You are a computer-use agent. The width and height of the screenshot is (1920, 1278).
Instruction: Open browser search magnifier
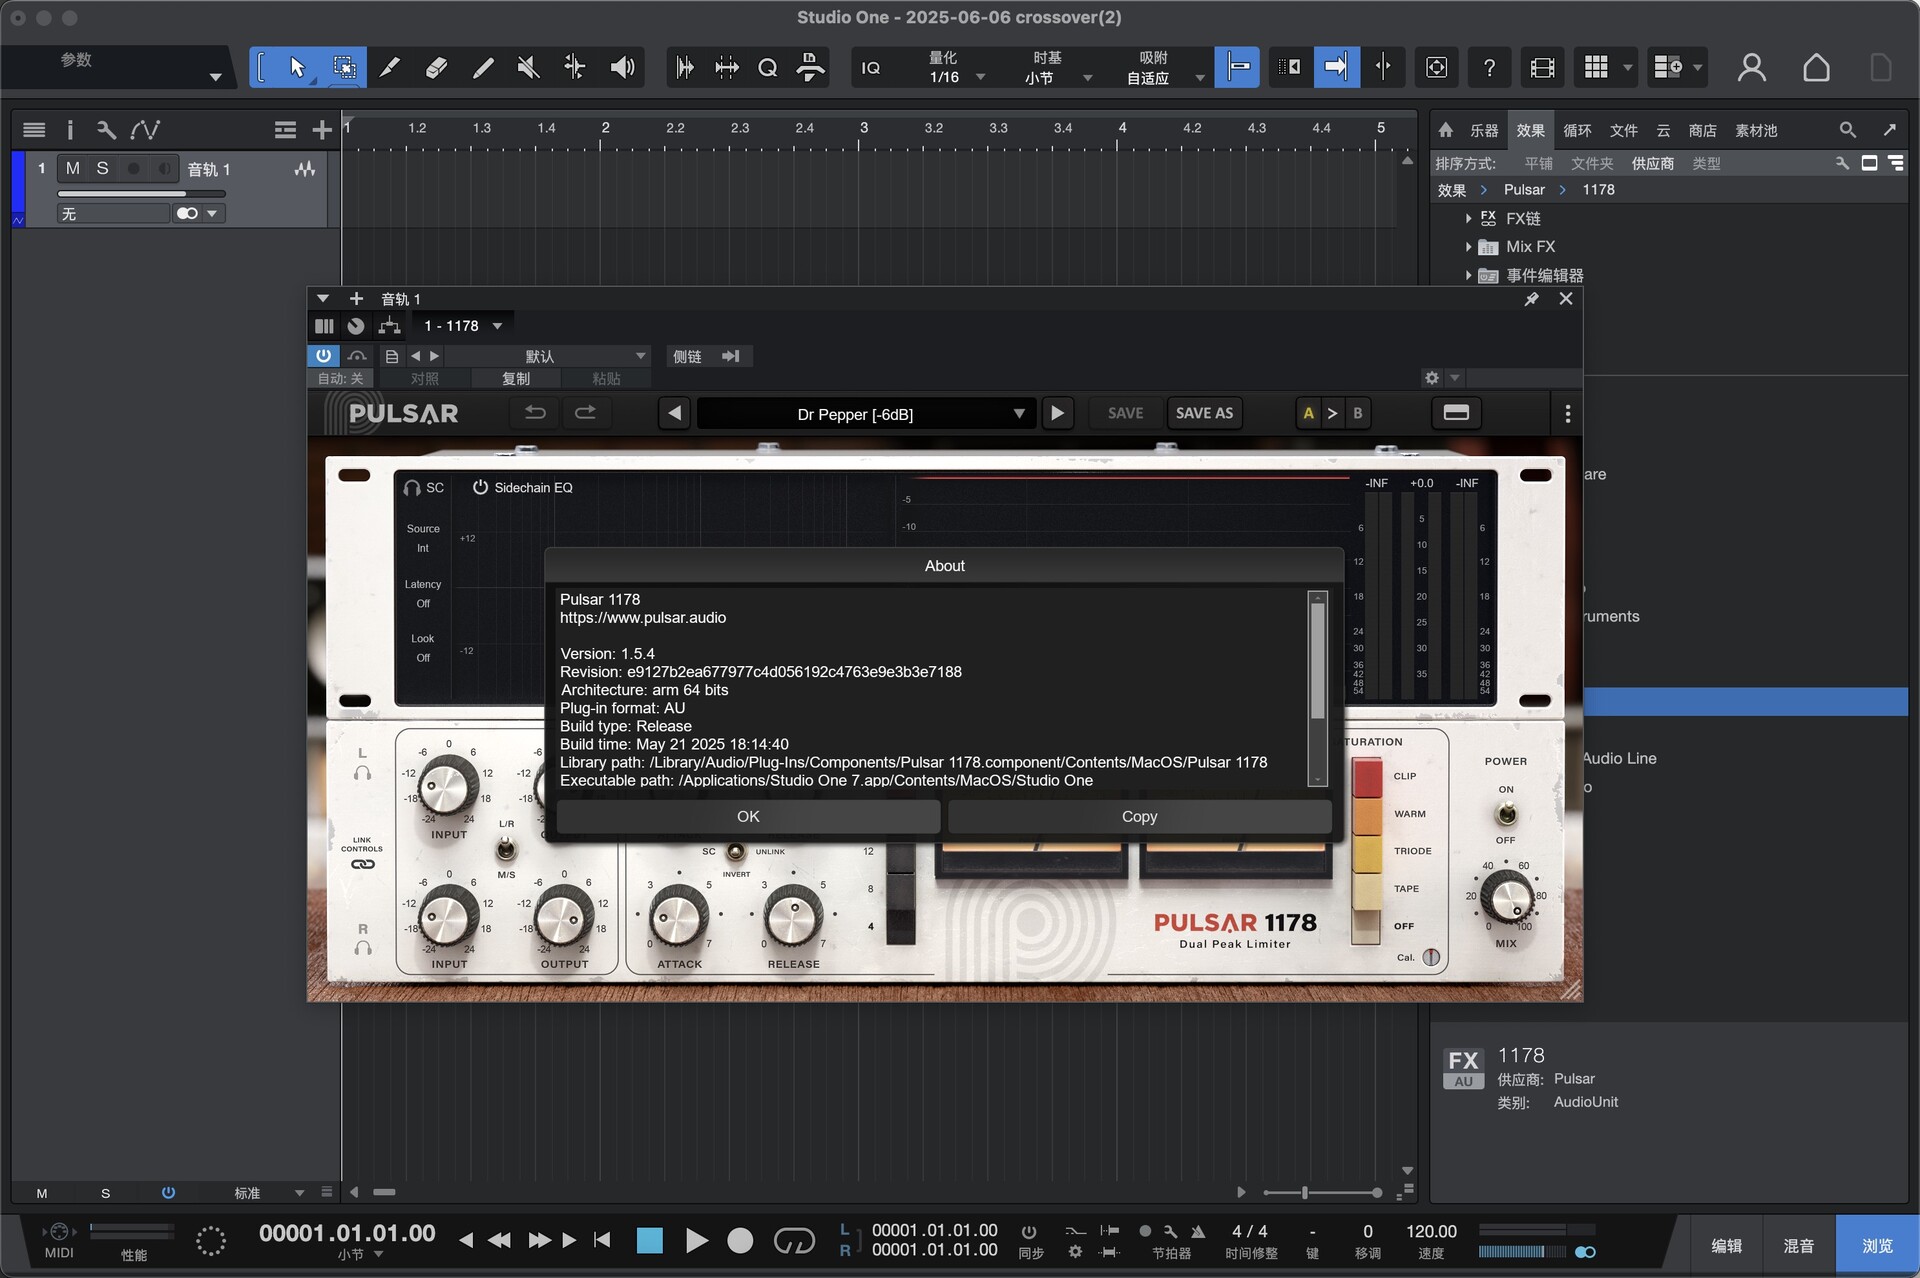(1847, 130)
